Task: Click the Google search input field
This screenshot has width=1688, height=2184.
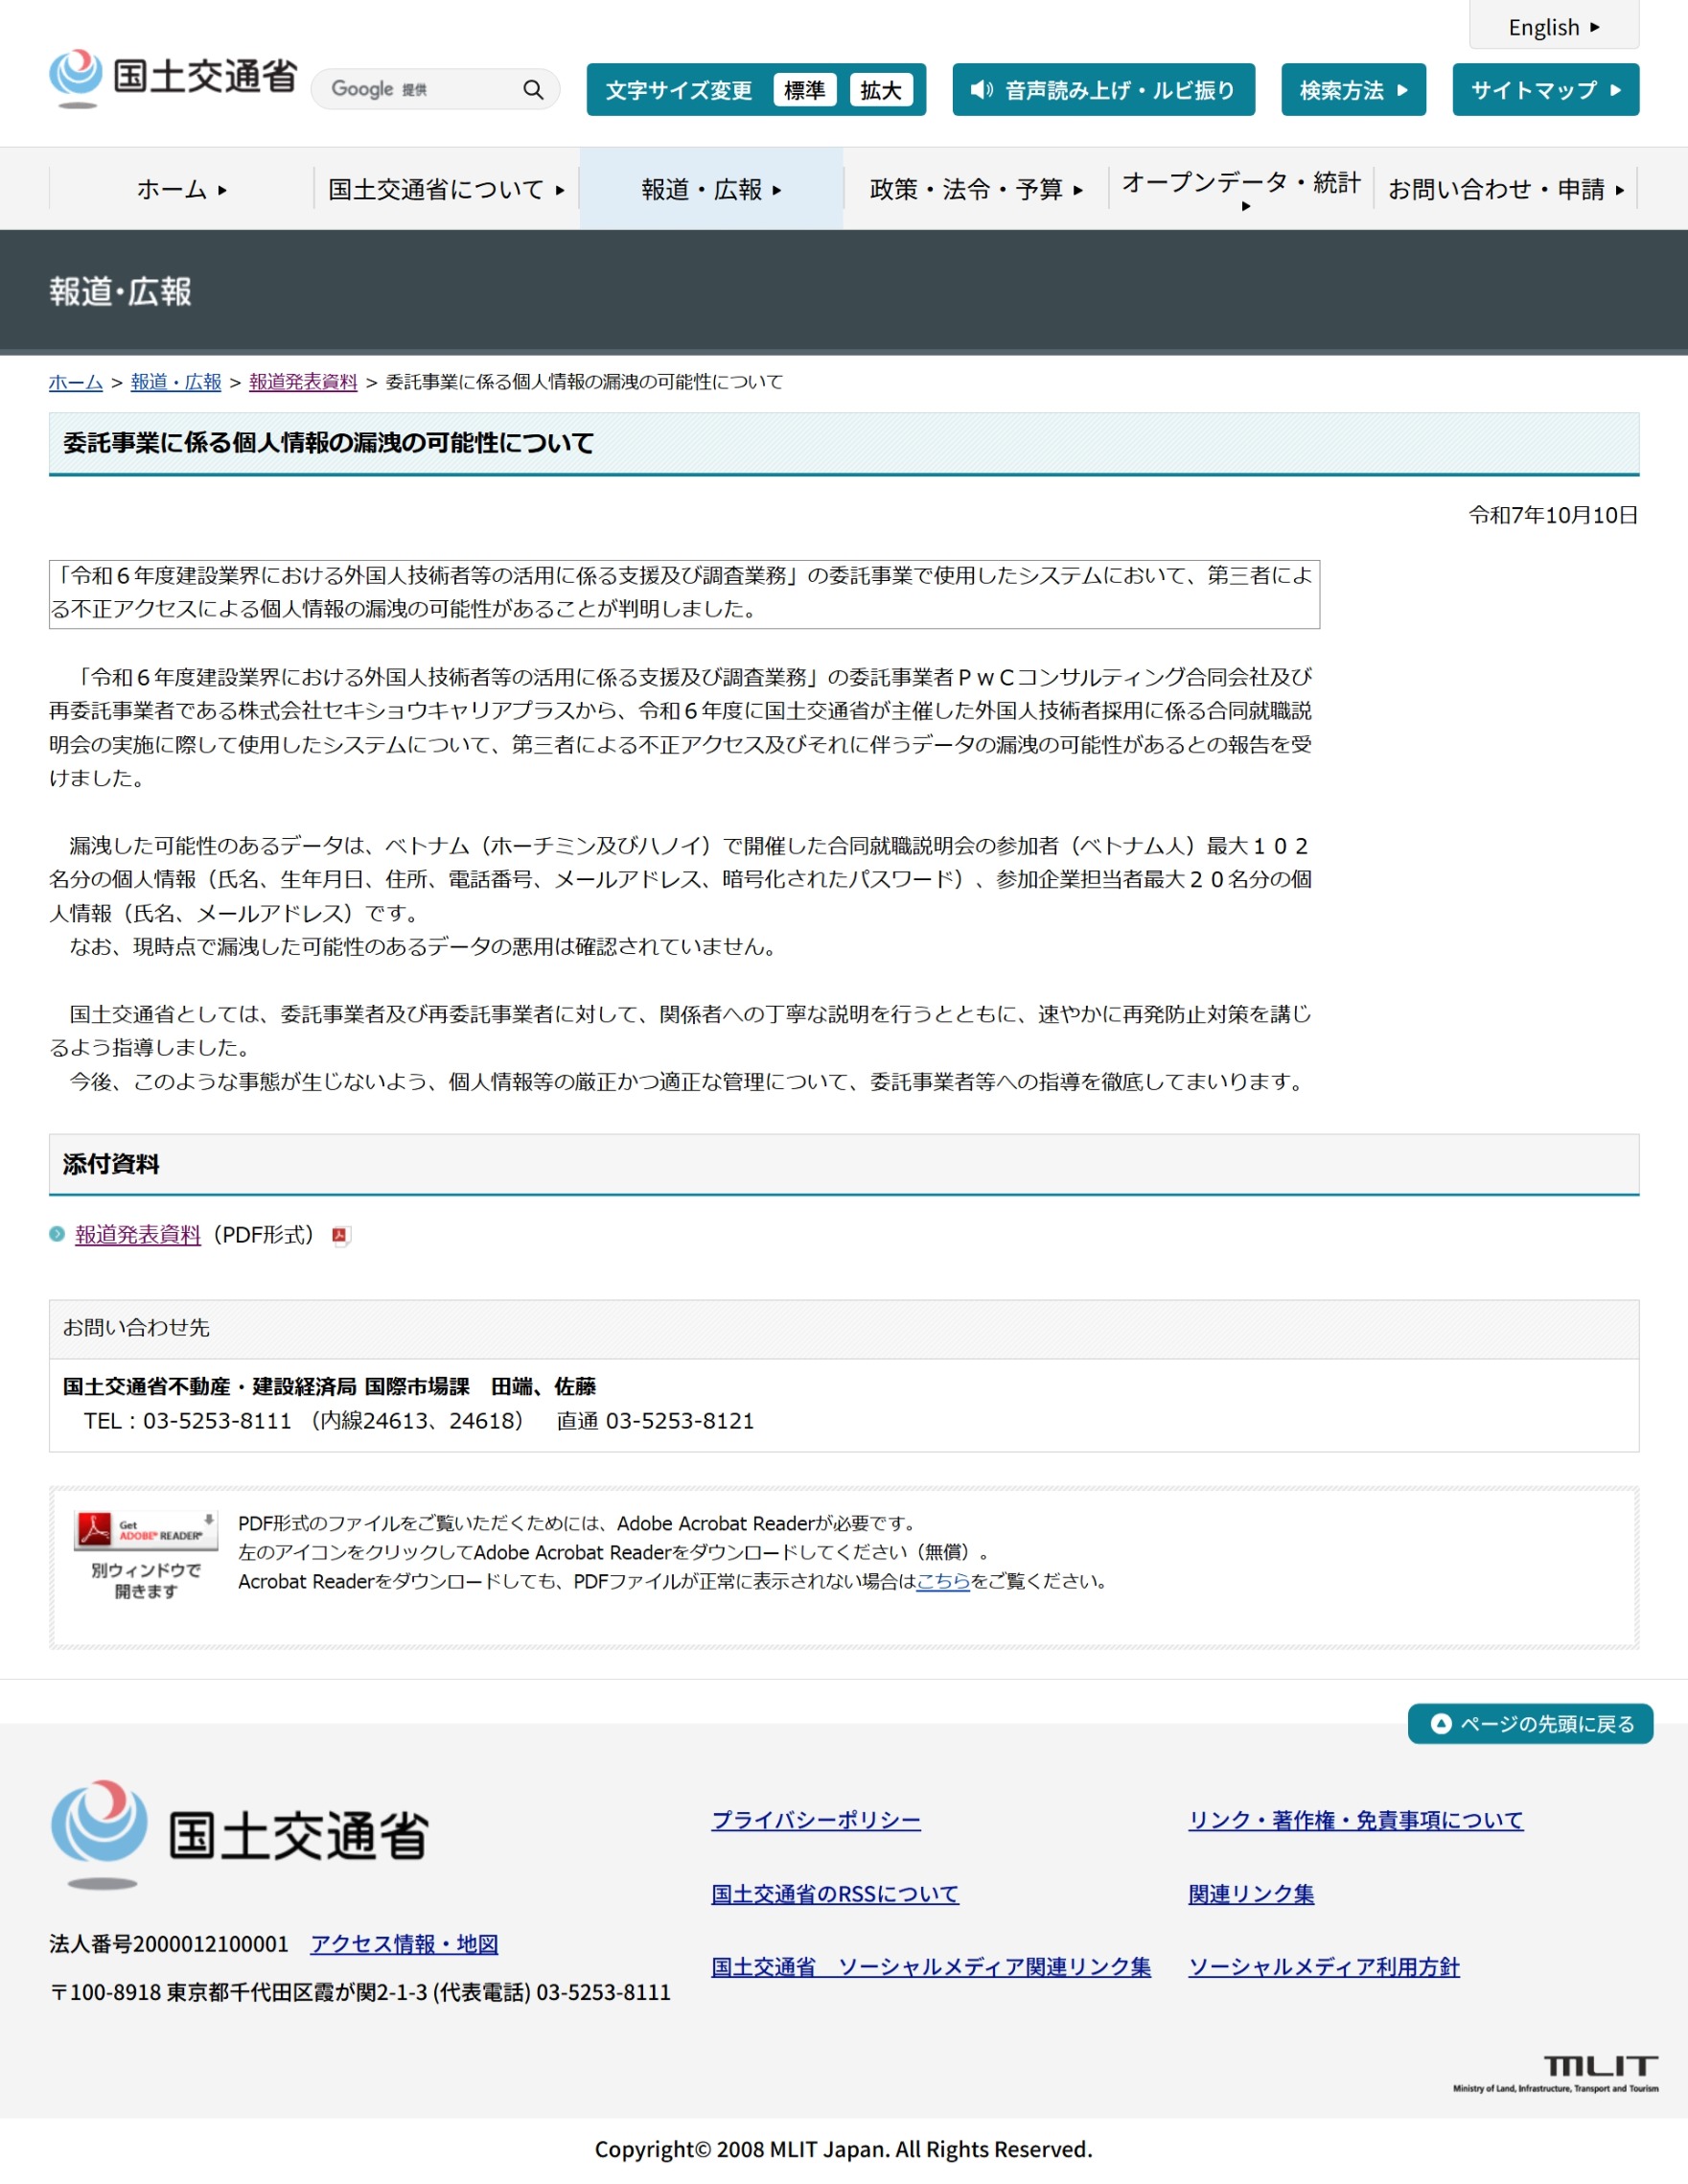Action: click(x=420, y=90)
